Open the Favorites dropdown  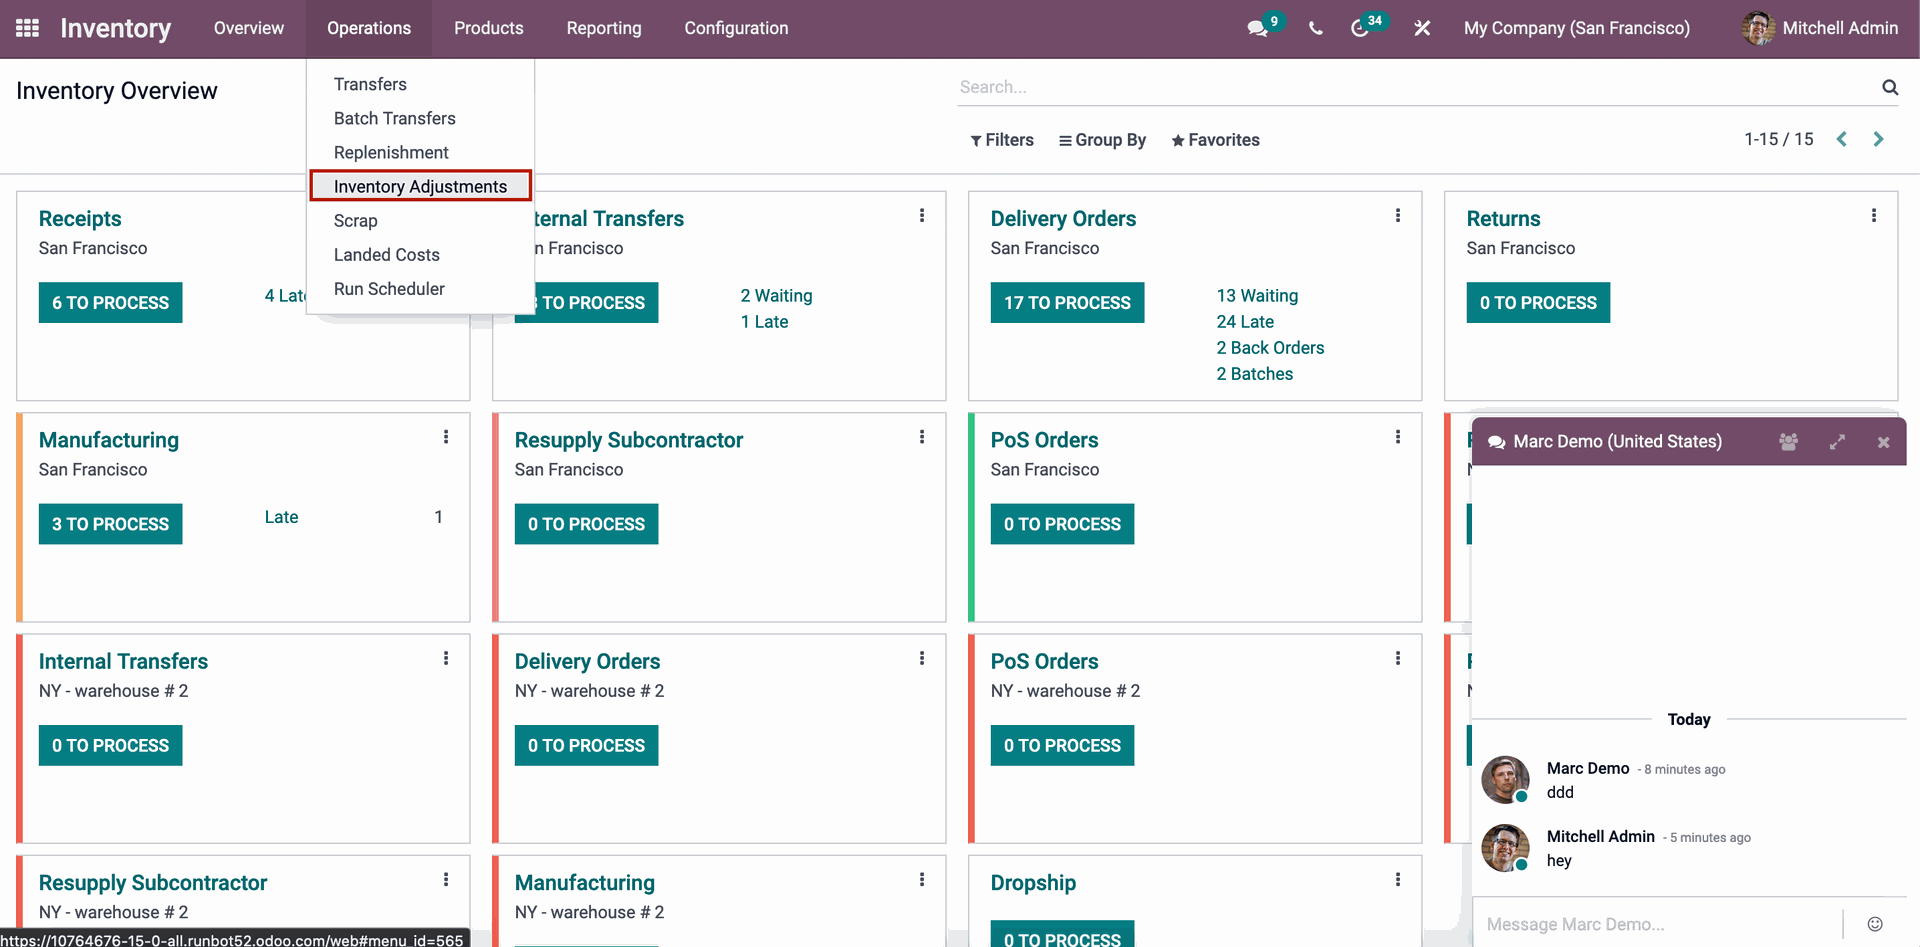1215,140
